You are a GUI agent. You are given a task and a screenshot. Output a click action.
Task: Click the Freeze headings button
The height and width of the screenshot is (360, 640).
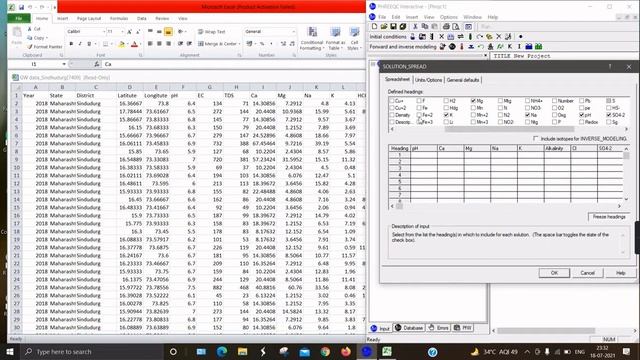click(x=609, y=217)
